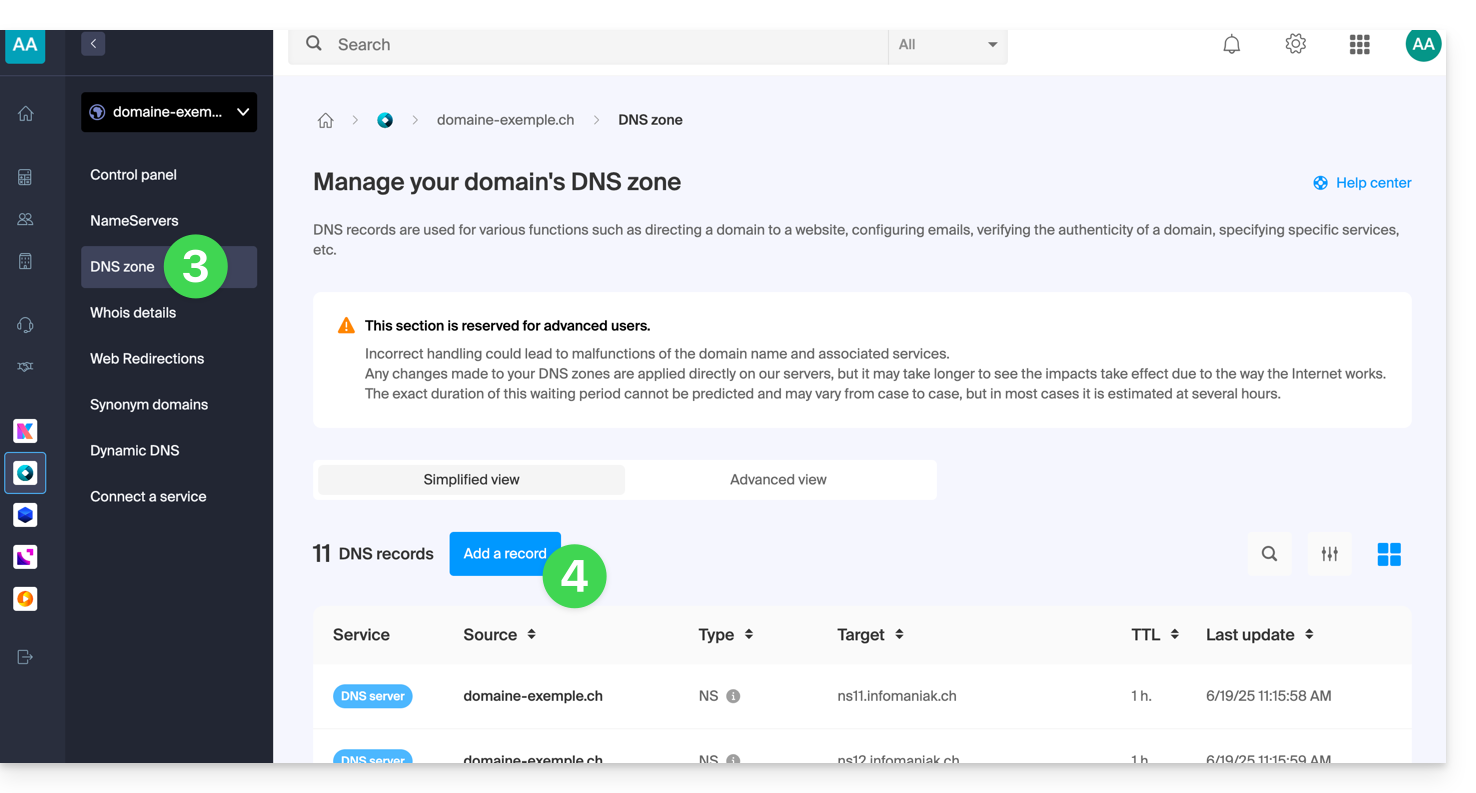Image resolution: width=1476 pixels, height=793 pixels.
Task: Collapse the sidebar with chevron button
Action: point(93,43)
